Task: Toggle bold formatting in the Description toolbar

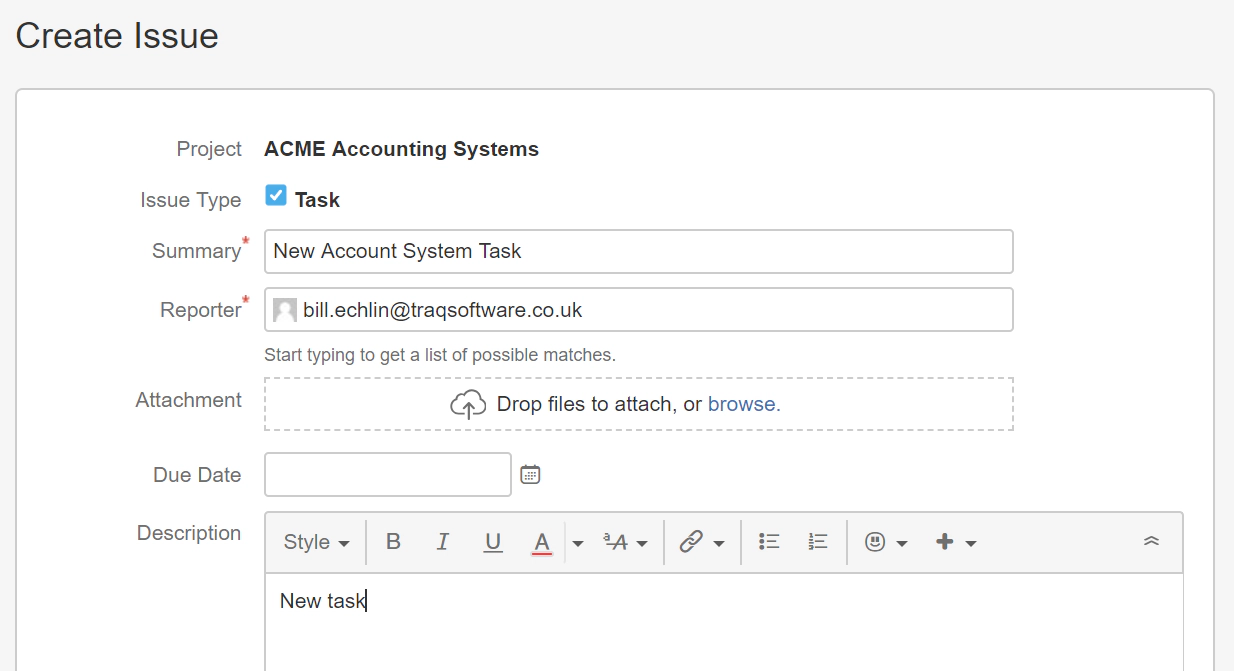Action: [x=393, y=541]
